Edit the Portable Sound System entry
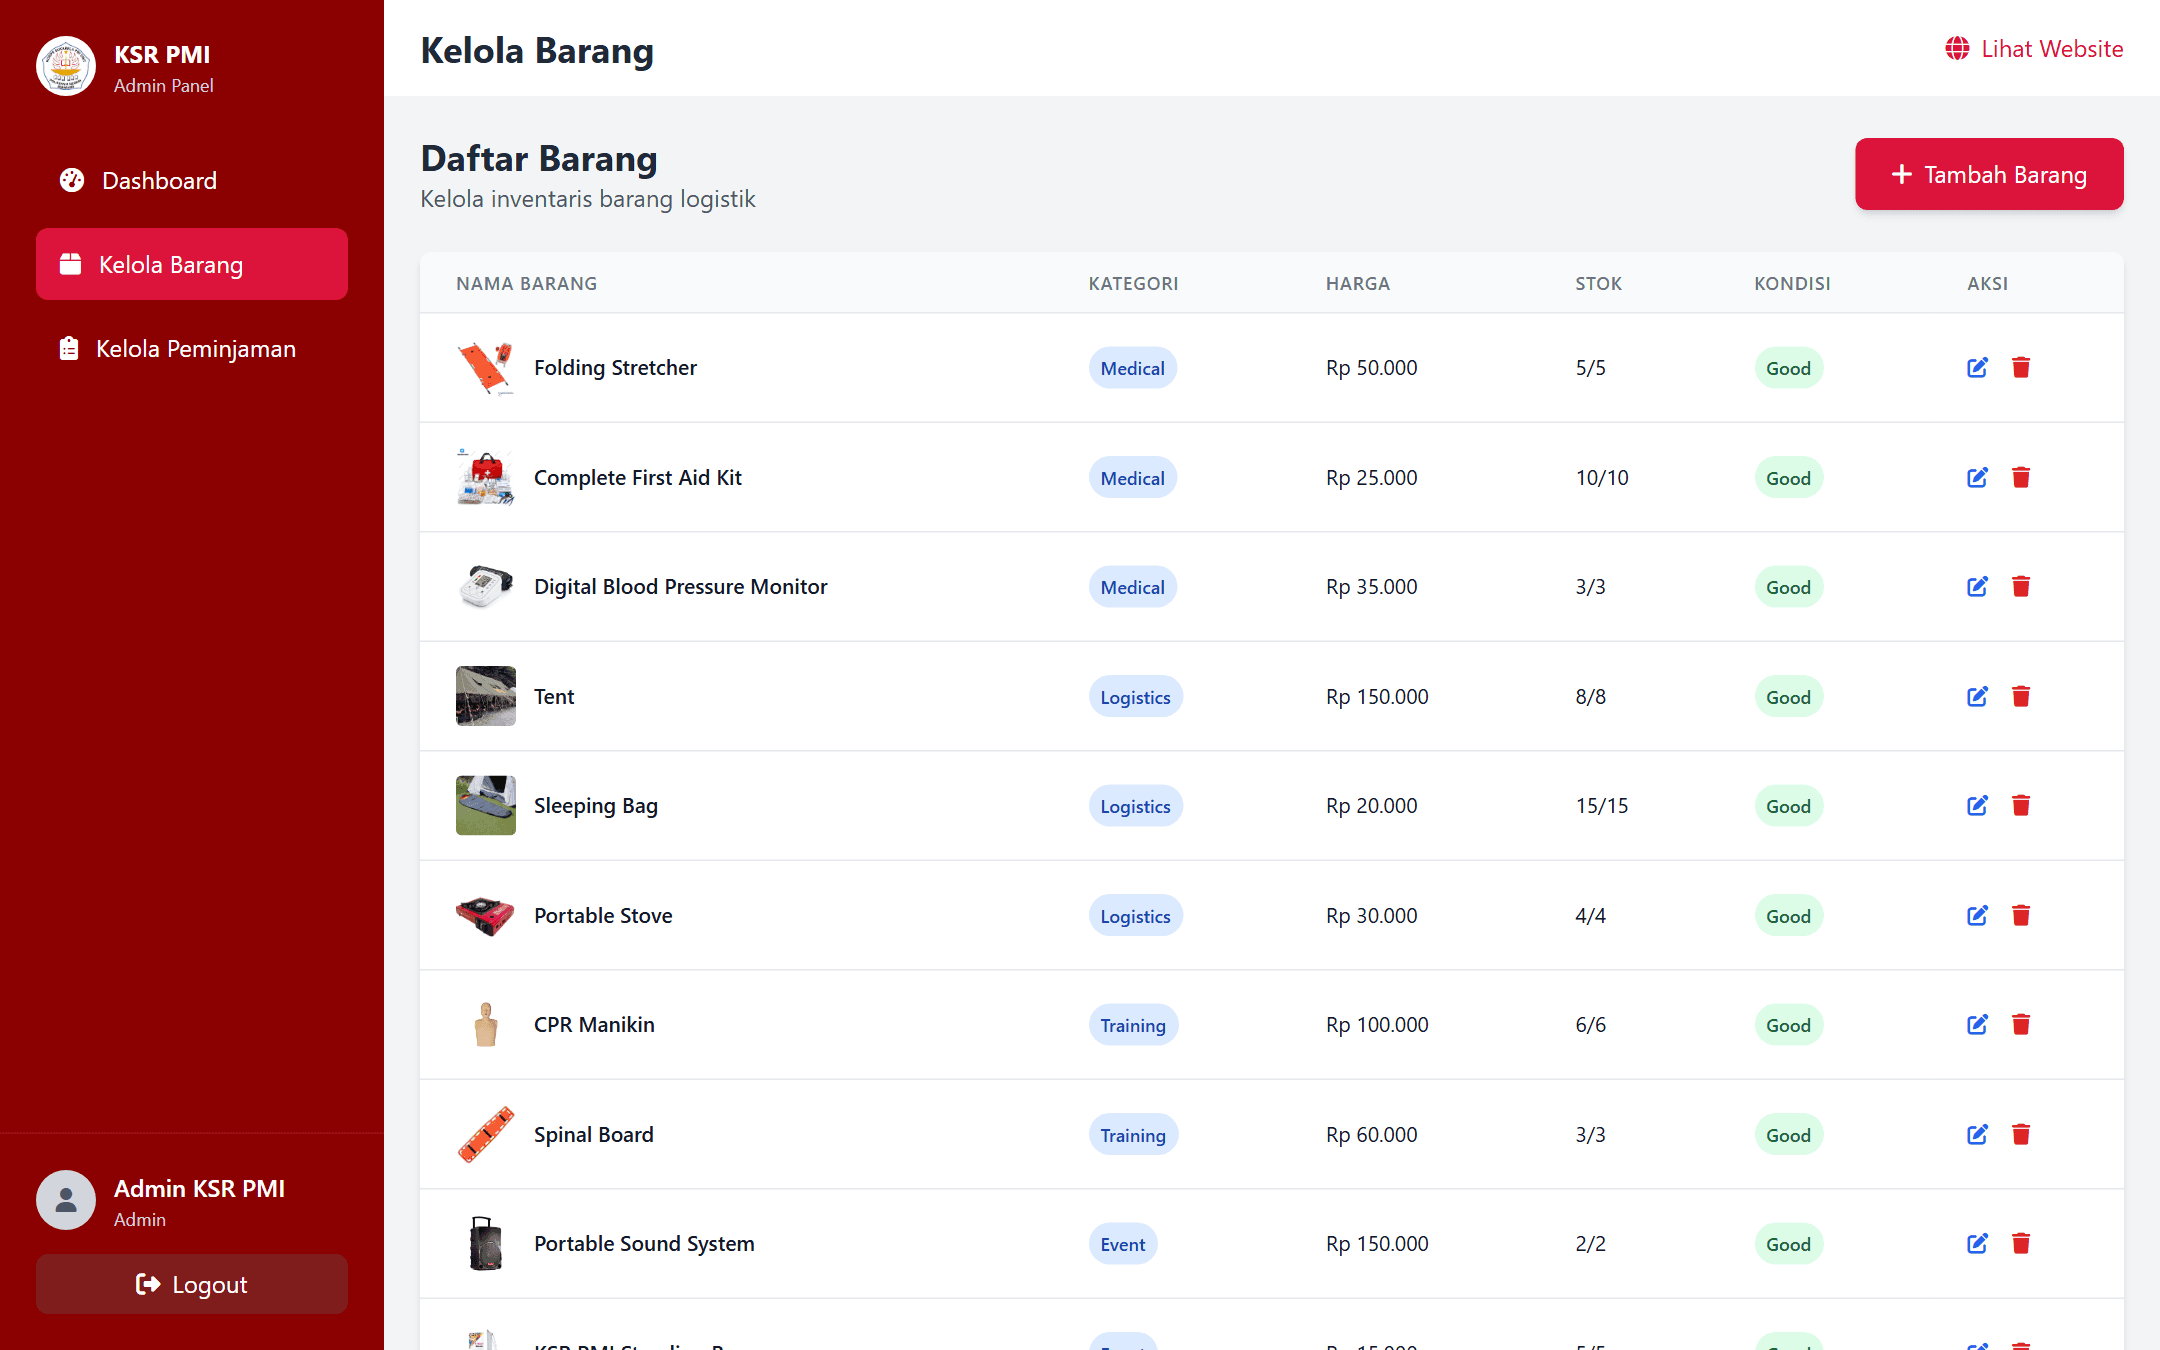Image resolution: width=2160 pixels, height=1350 pixels. [x=1977, y=1244]
